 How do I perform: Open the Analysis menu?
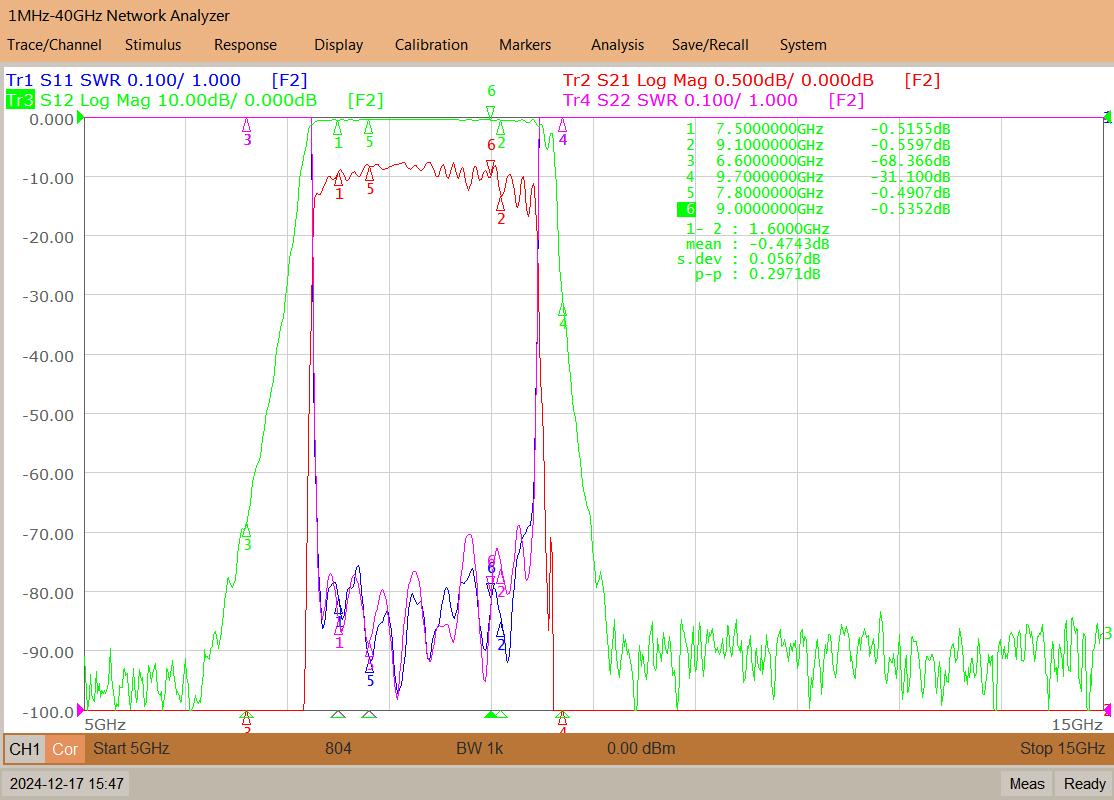(617, 45)
